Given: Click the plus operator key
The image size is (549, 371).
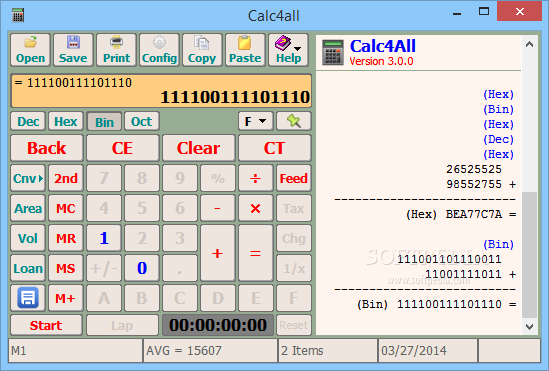Looking at the screenshot, I should click(217, 253).
